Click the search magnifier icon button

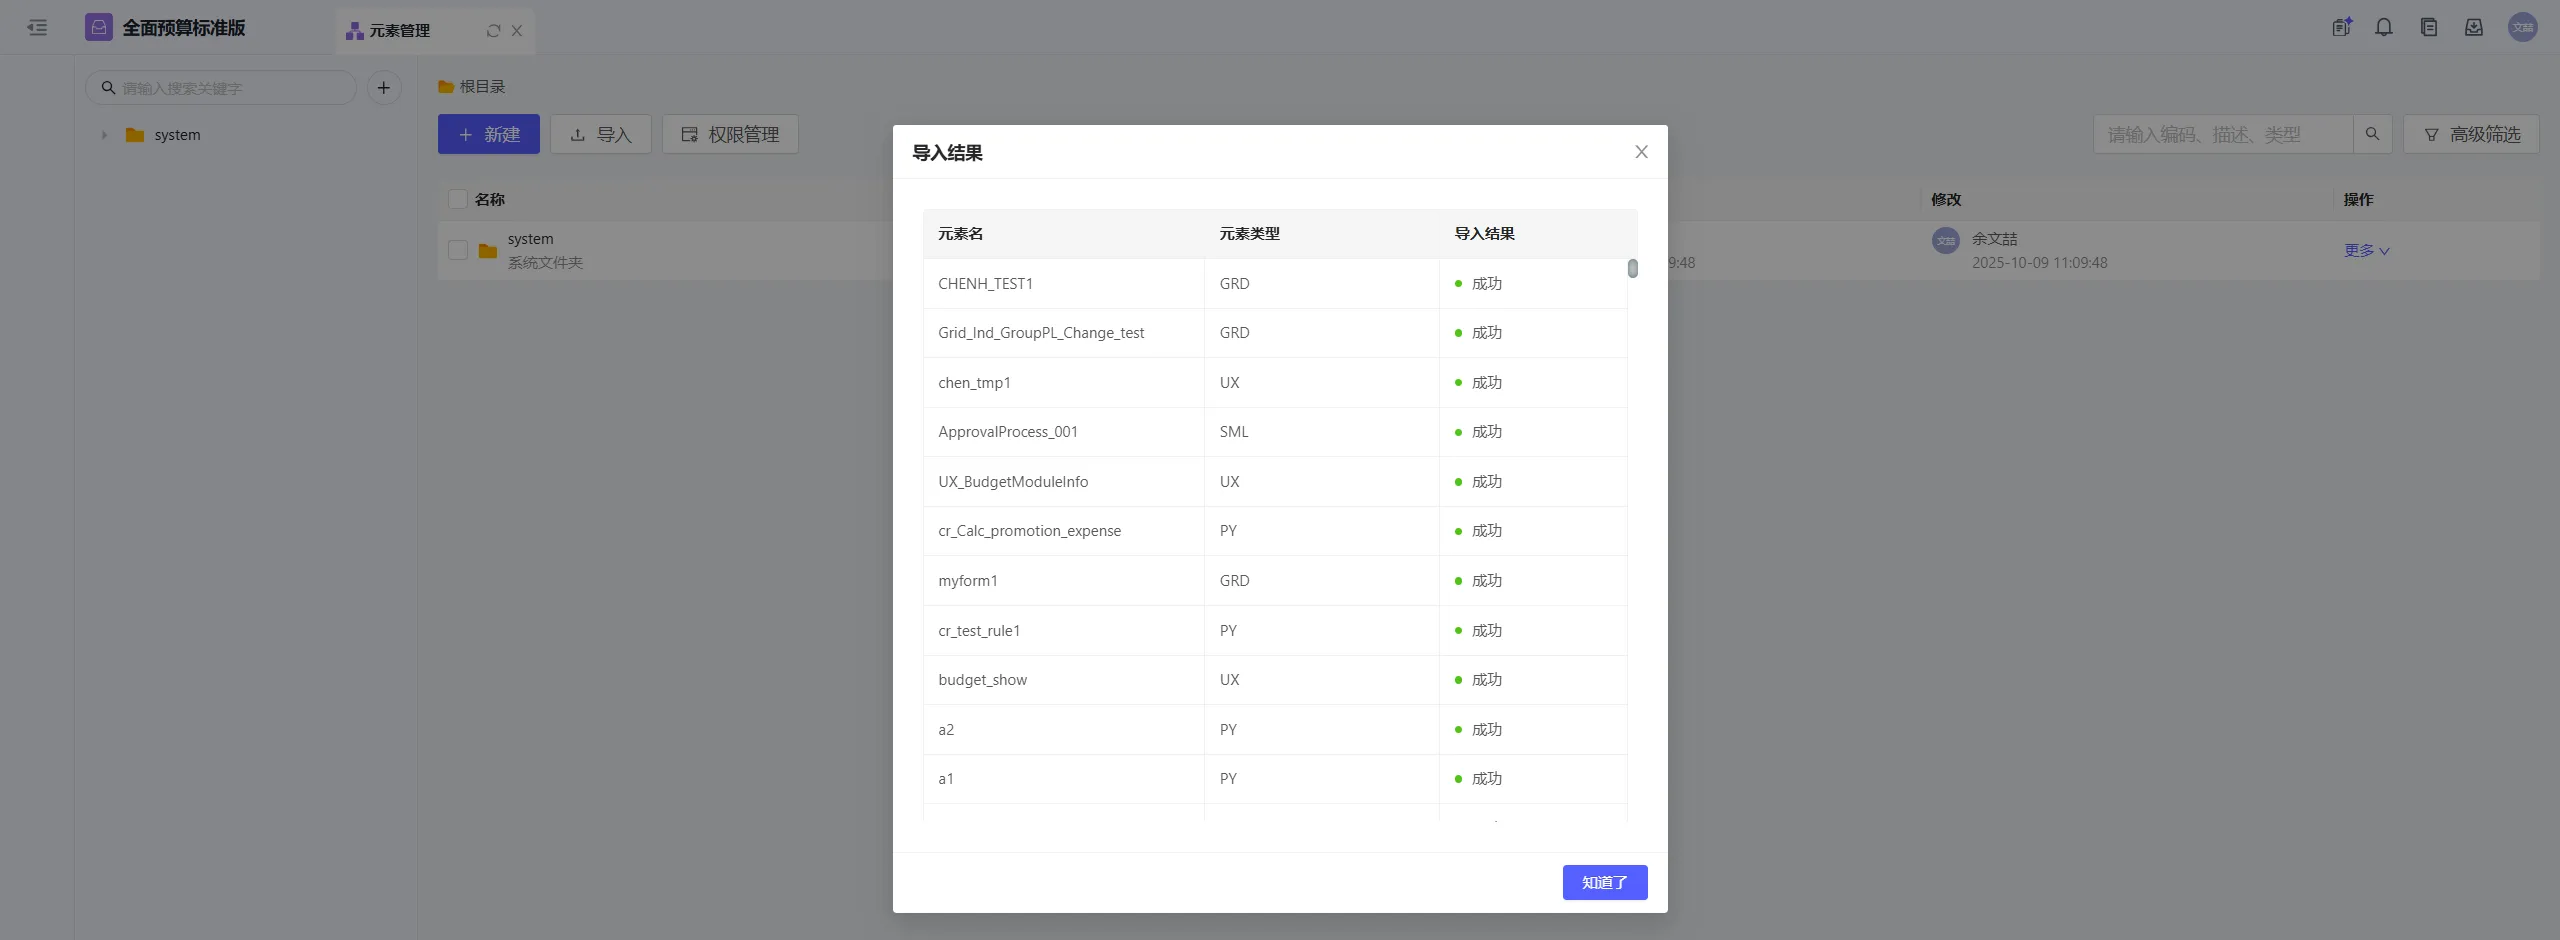[2372, 134]
